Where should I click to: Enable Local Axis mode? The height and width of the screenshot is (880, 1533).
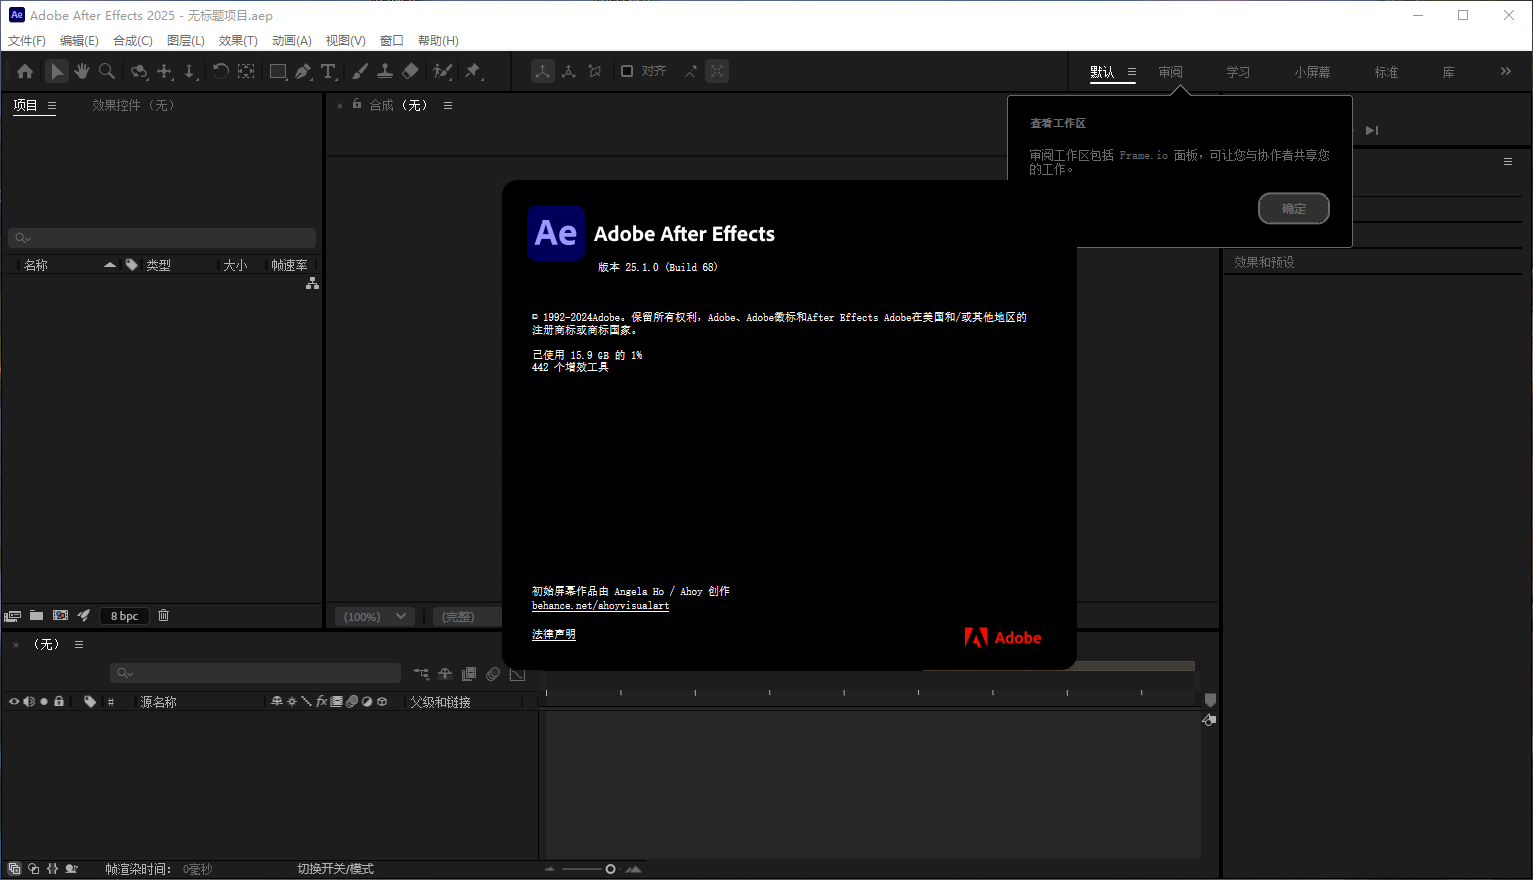click(543, 71)
